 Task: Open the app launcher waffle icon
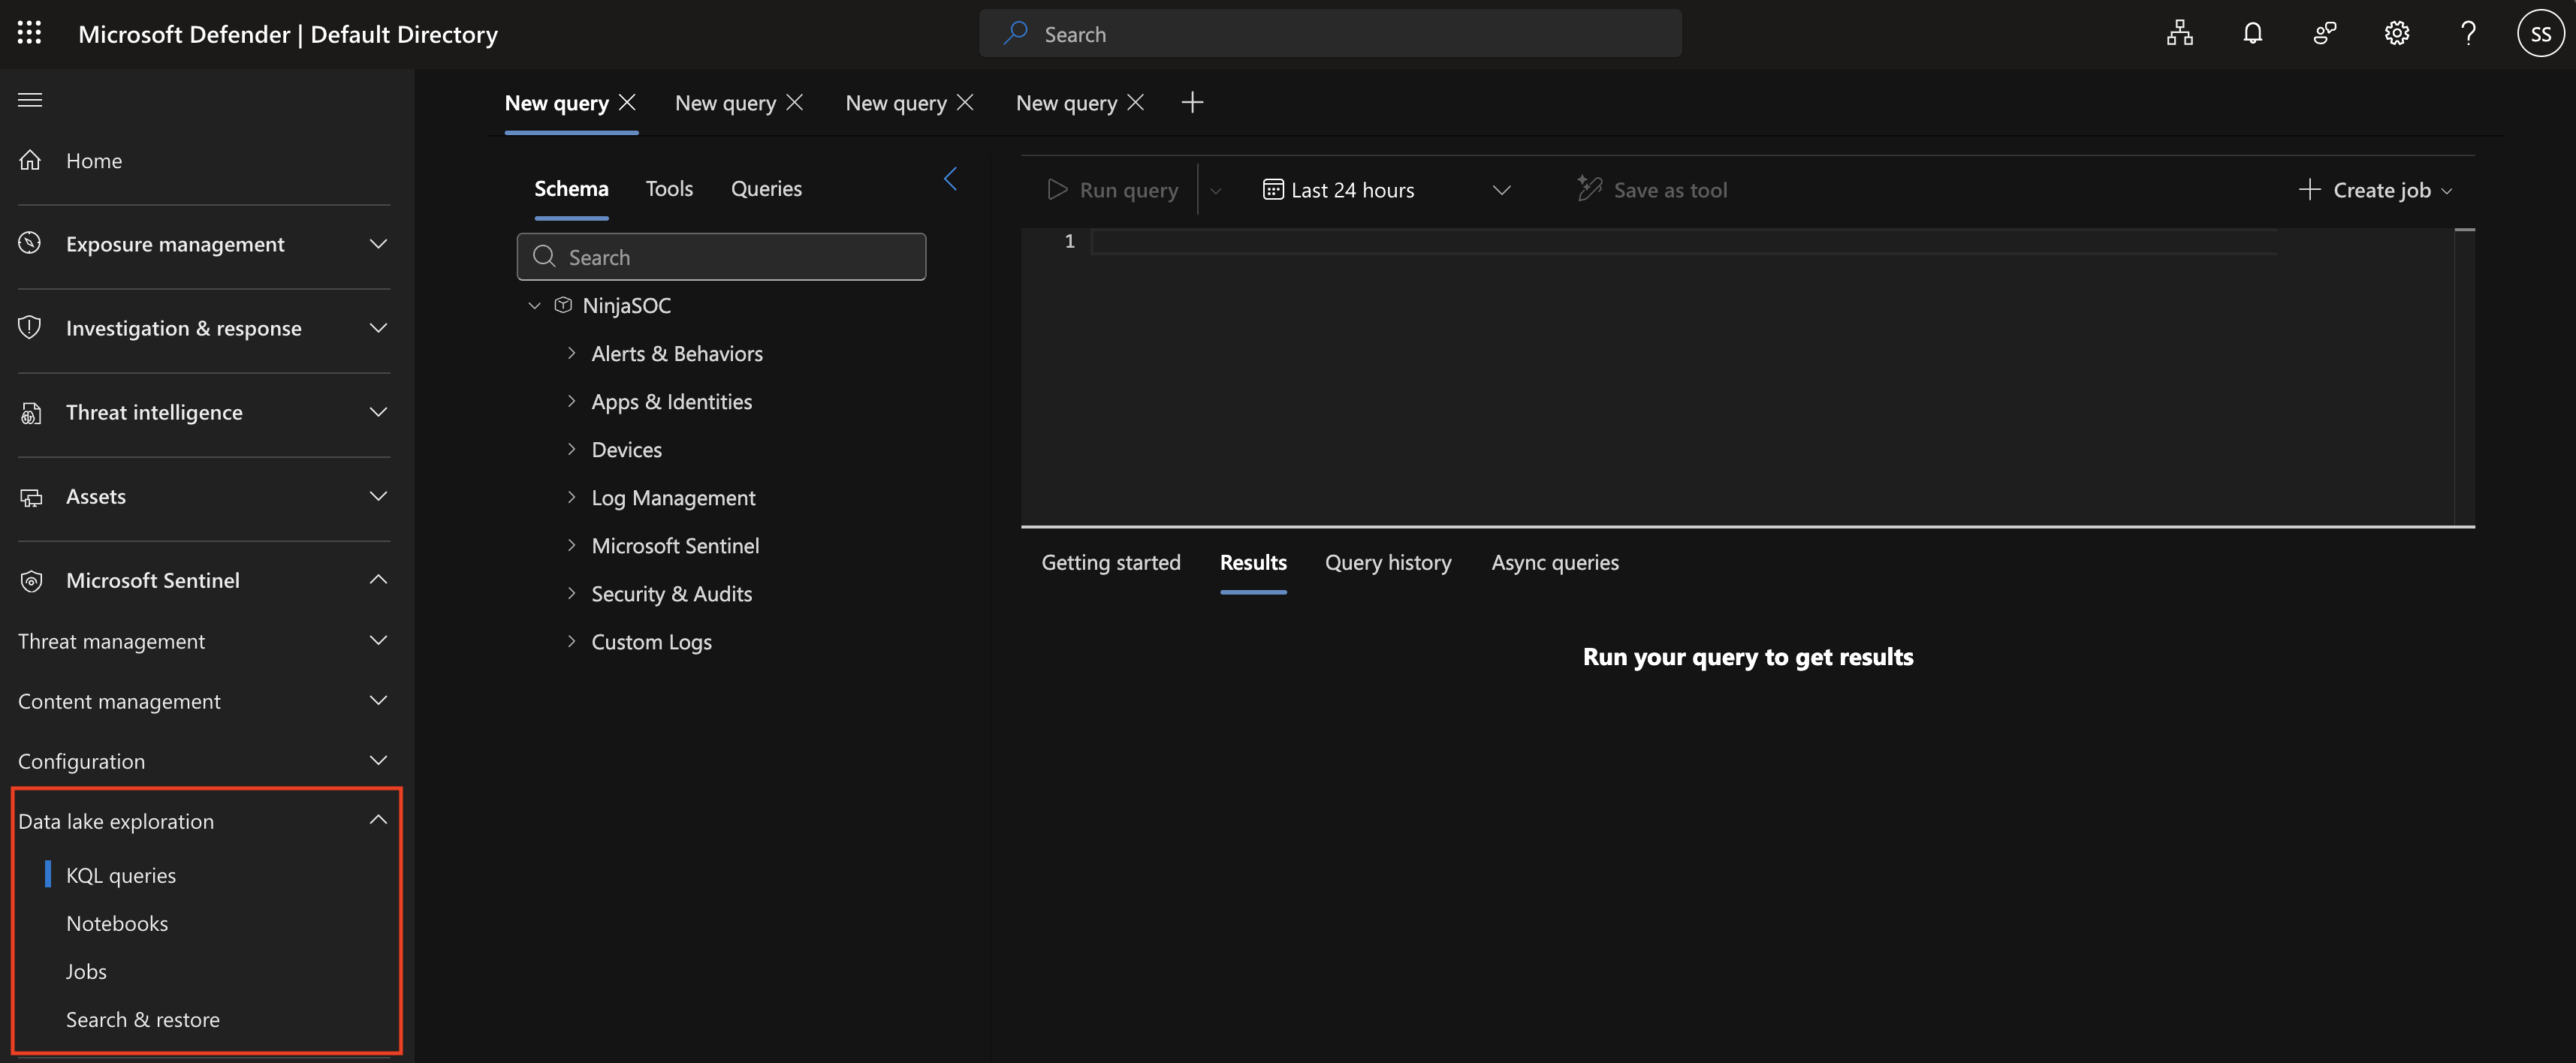29,33
